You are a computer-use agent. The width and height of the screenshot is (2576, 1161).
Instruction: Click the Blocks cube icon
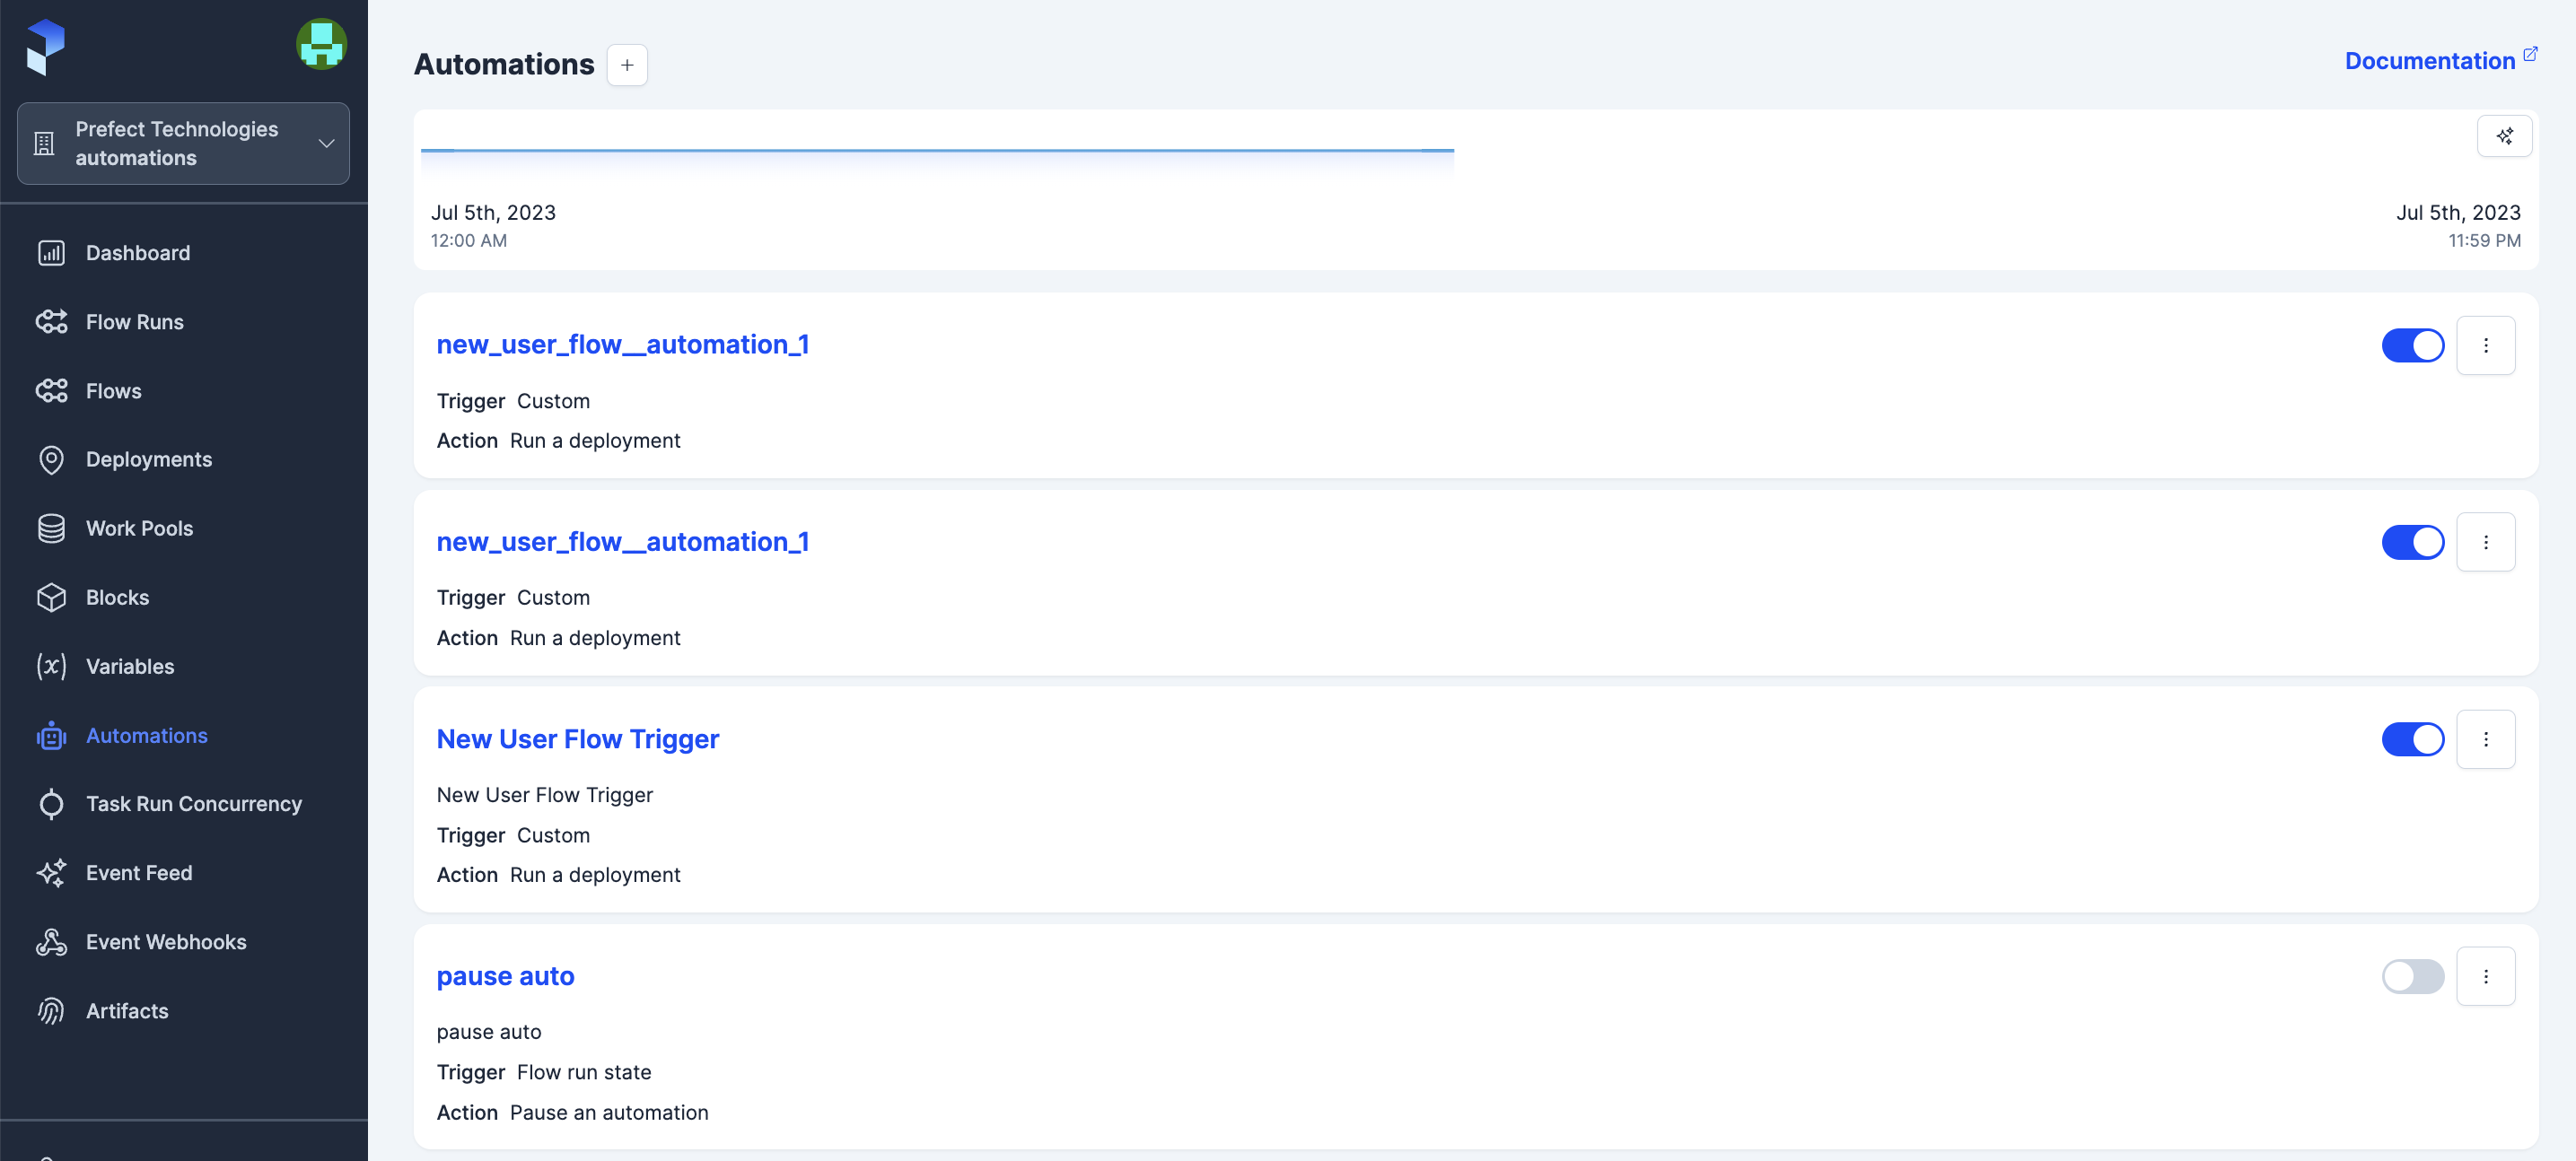coord(51,598)
